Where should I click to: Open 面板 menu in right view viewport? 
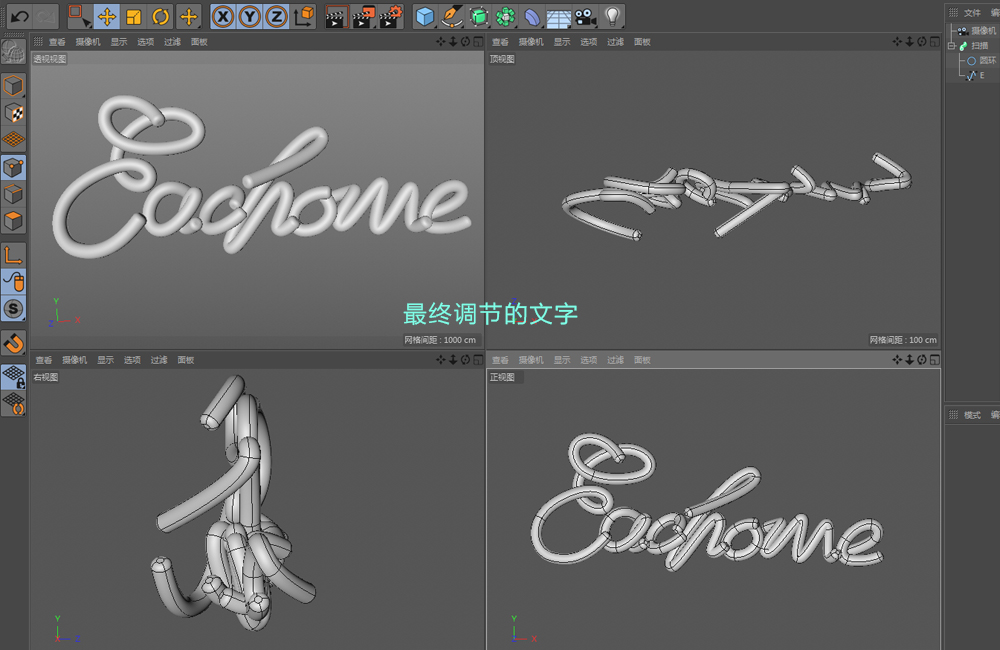pos(186,360)
